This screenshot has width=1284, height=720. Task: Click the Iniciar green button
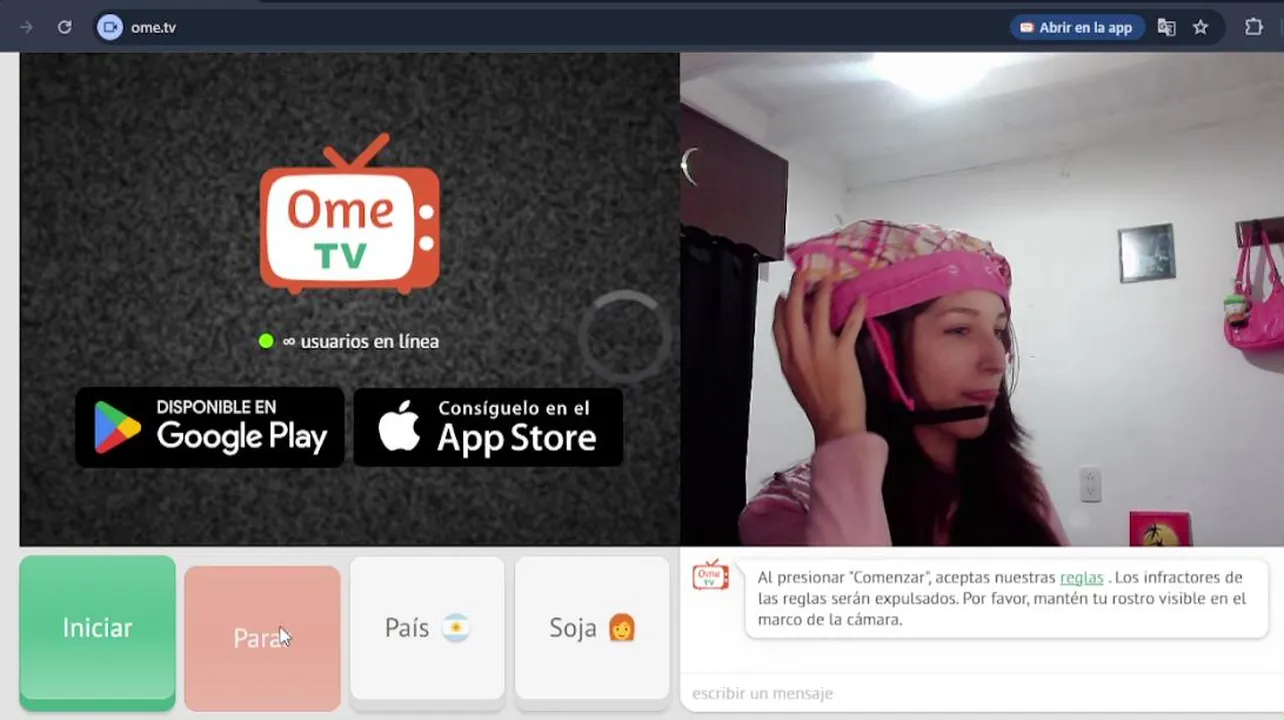point(97,633)
